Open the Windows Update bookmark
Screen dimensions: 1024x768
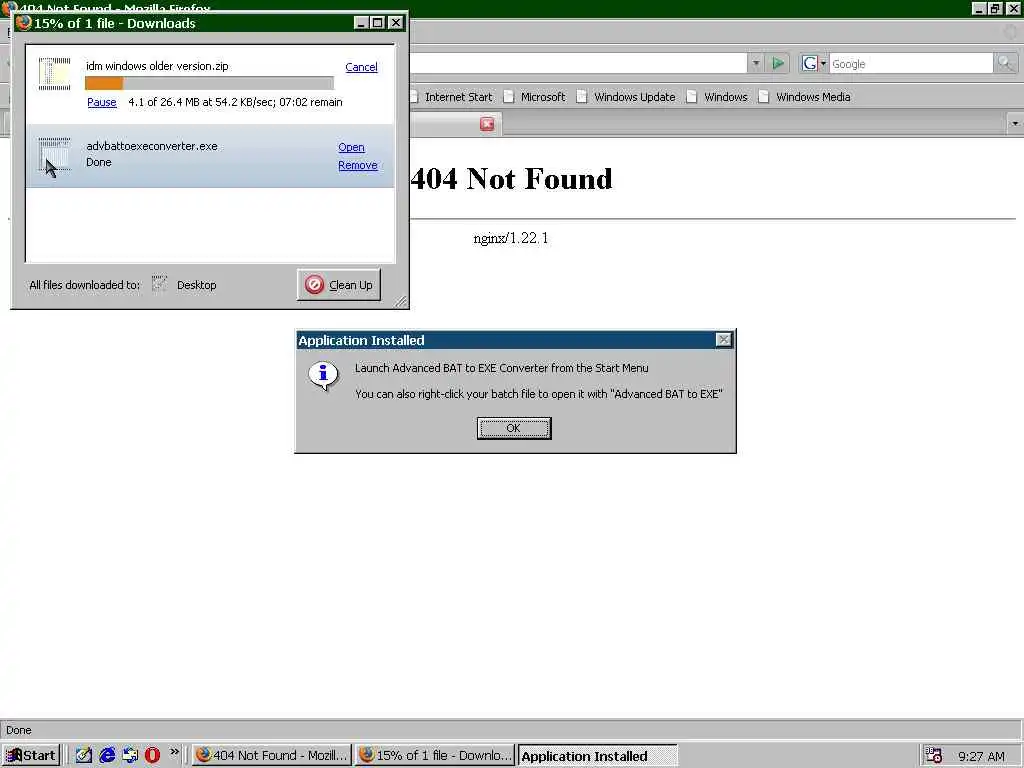(x=634, y=97)
